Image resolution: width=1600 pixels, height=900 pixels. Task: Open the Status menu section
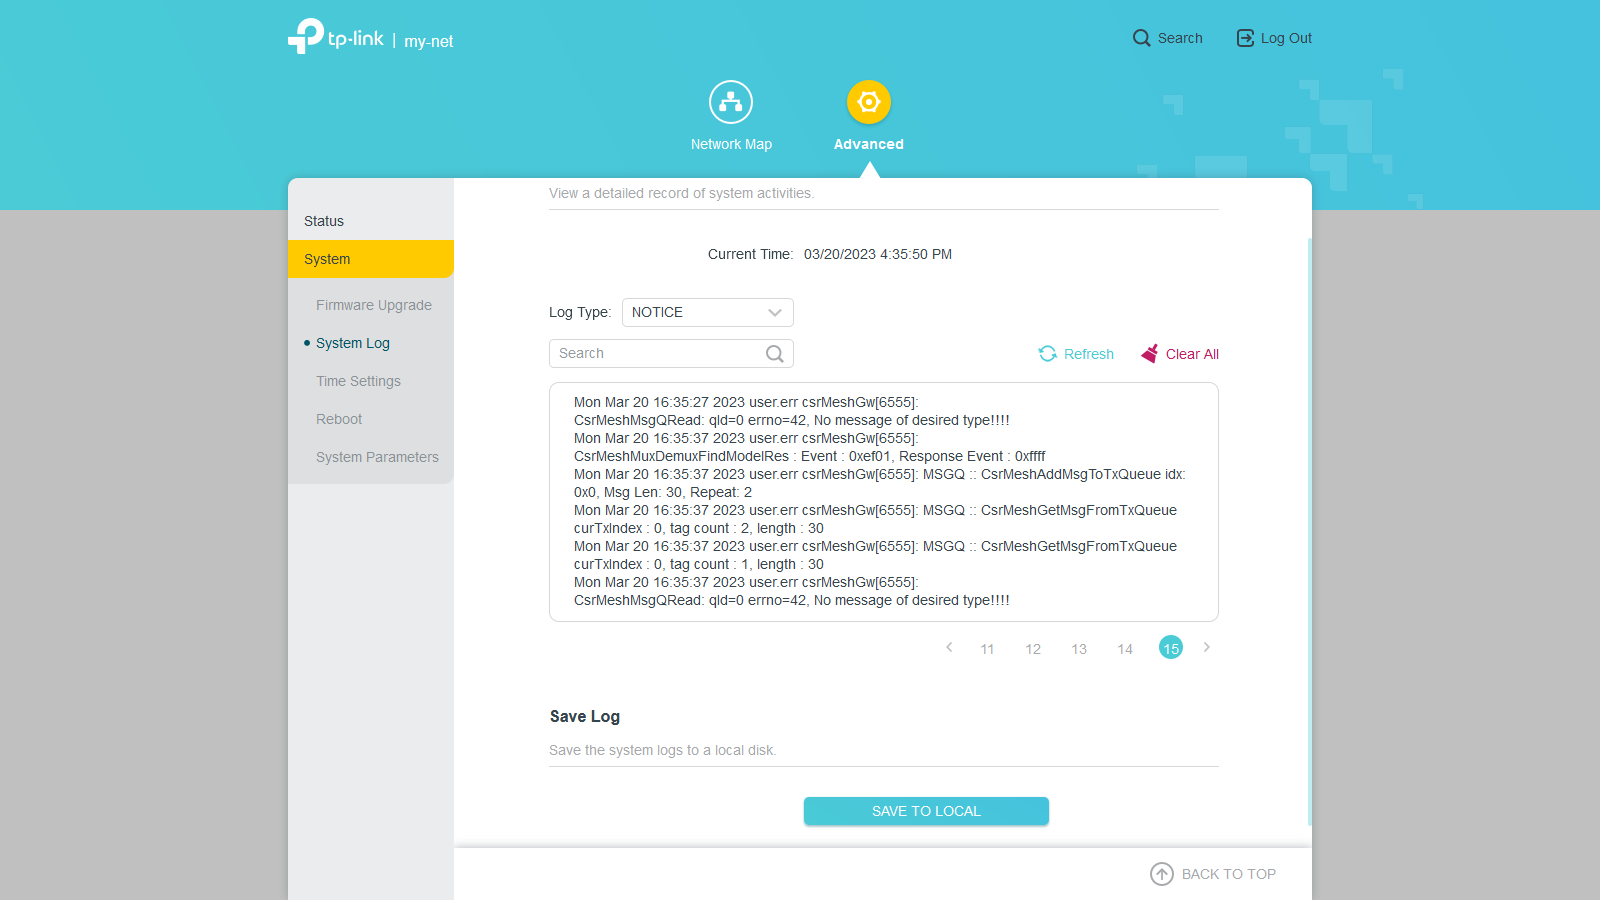click(324, 221)
